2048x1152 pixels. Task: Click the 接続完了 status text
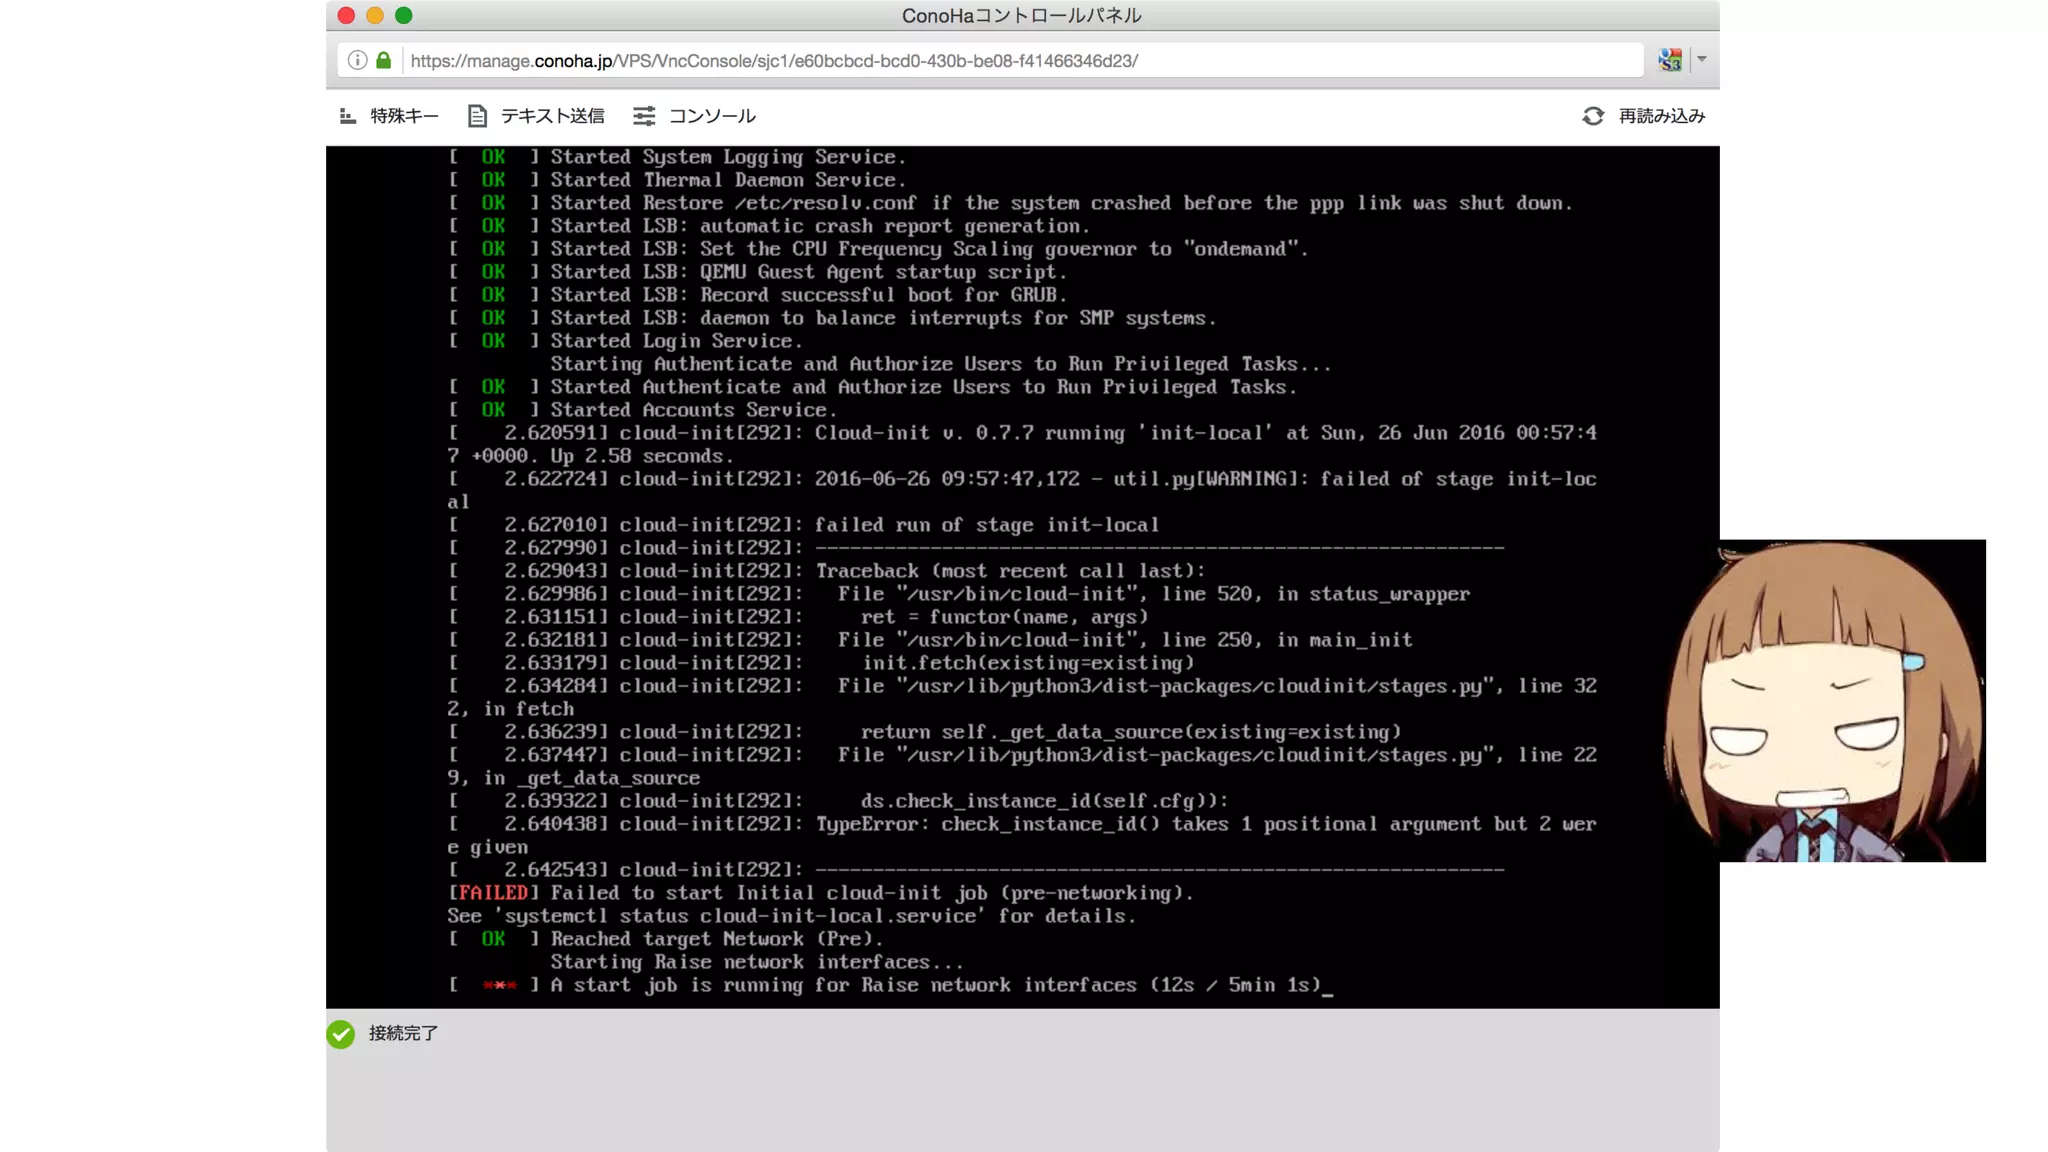coord(403,1034)
